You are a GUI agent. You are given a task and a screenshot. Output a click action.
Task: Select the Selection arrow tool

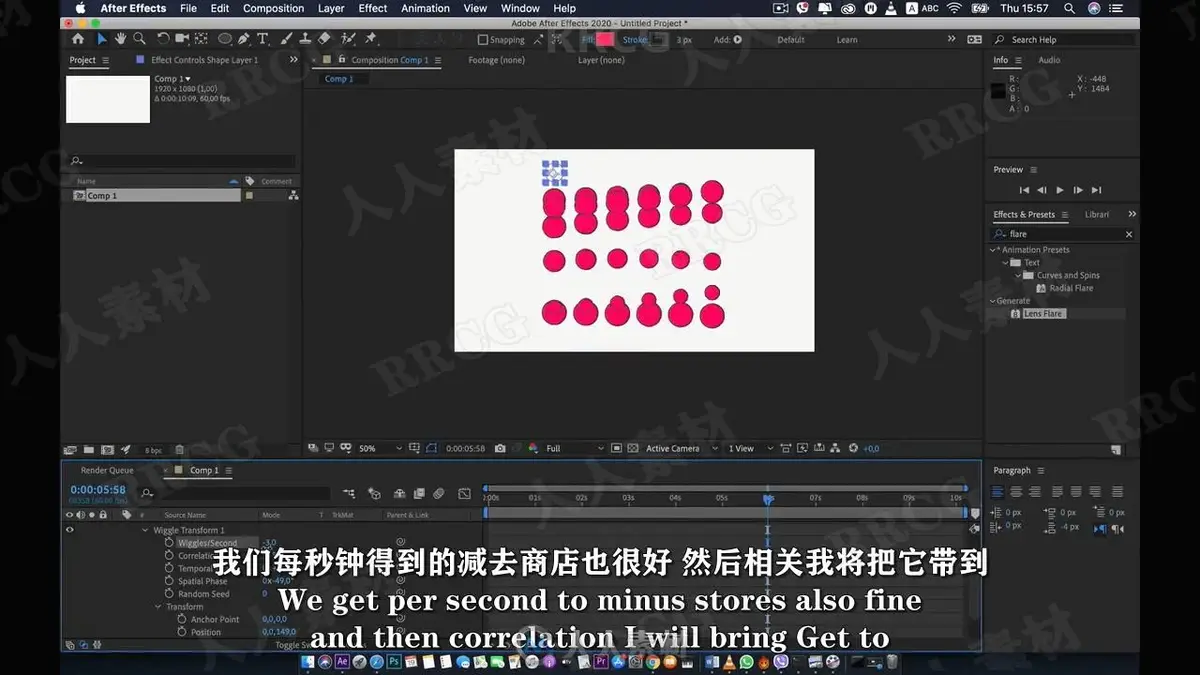click(x=101, y=39)
